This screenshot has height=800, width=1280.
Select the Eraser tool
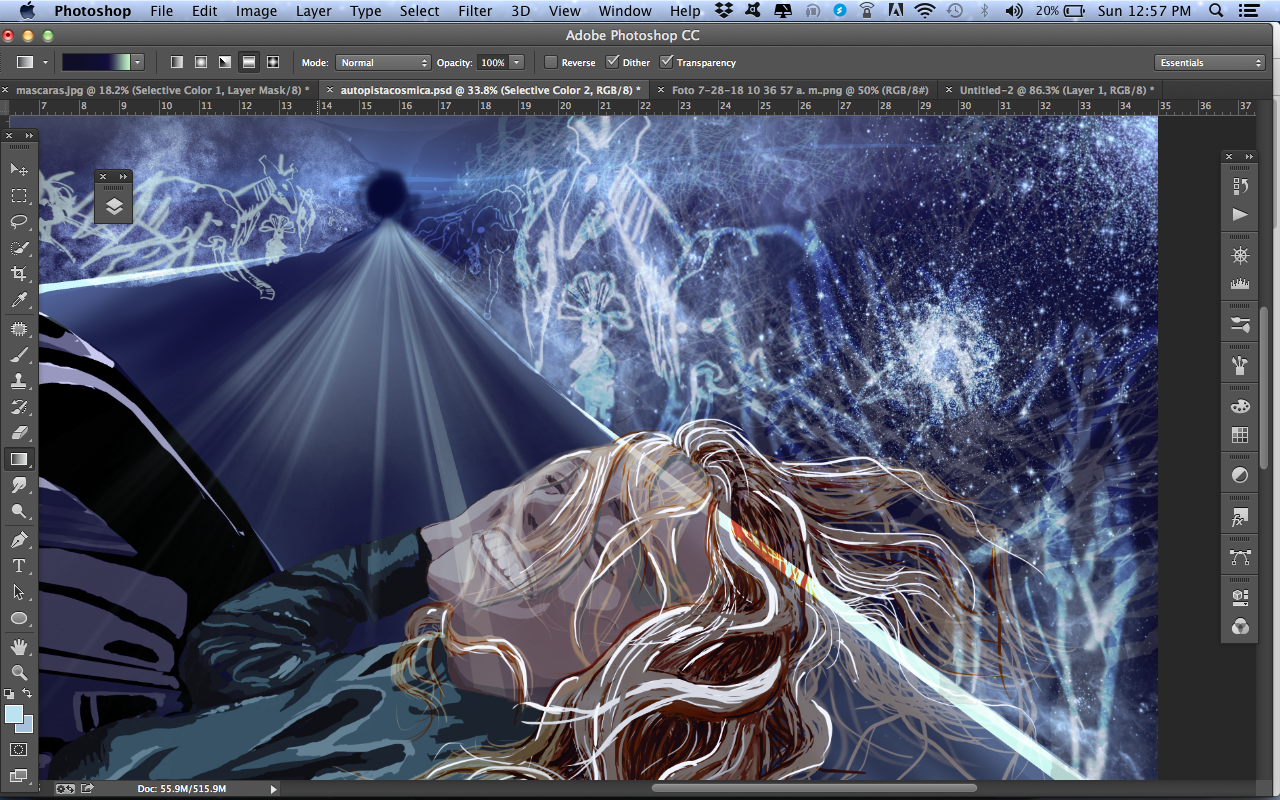19,433
